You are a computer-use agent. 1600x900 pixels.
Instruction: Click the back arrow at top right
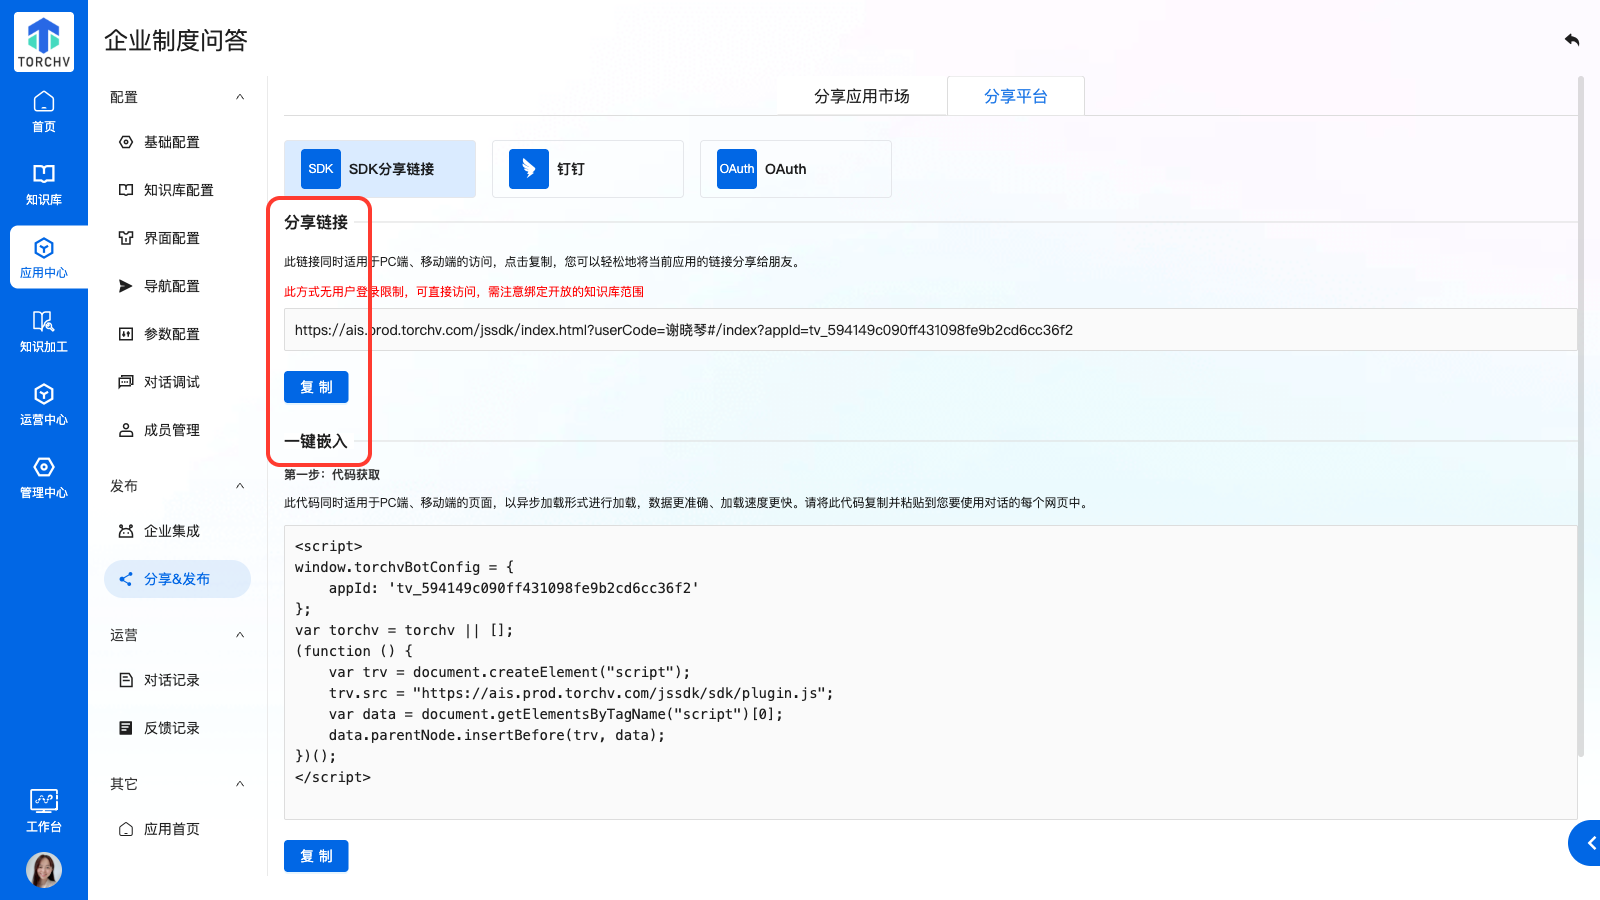[x=1572, y=40]
